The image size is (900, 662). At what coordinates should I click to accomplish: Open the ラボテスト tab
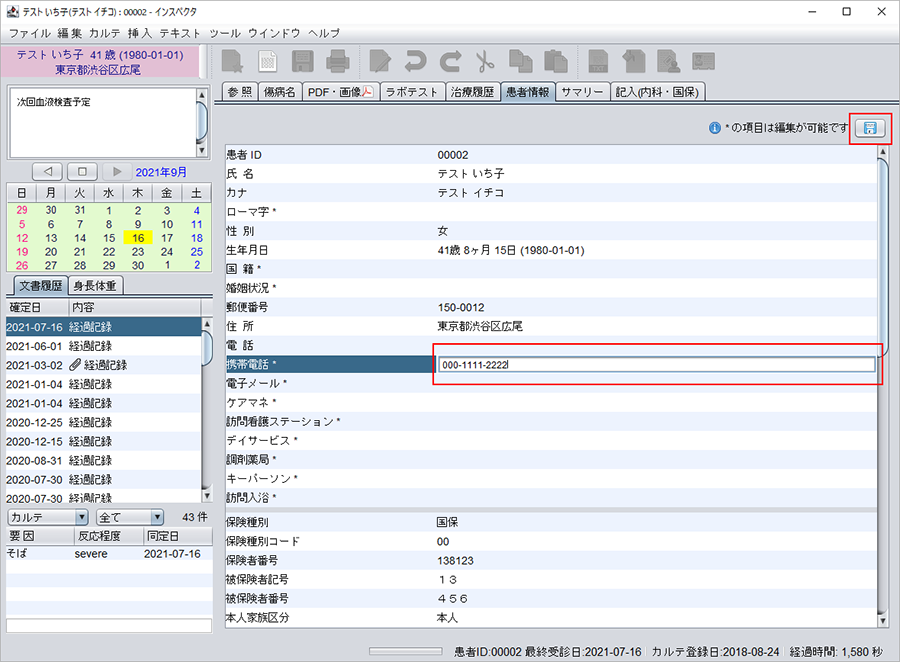(x=412, y=92)
